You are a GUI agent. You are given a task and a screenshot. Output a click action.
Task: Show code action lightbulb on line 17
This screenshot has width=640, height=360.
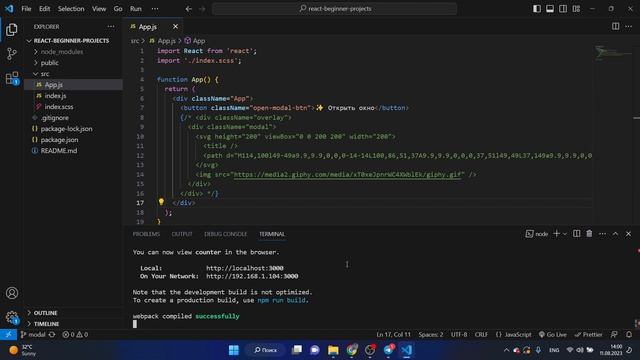pos(161,202)
